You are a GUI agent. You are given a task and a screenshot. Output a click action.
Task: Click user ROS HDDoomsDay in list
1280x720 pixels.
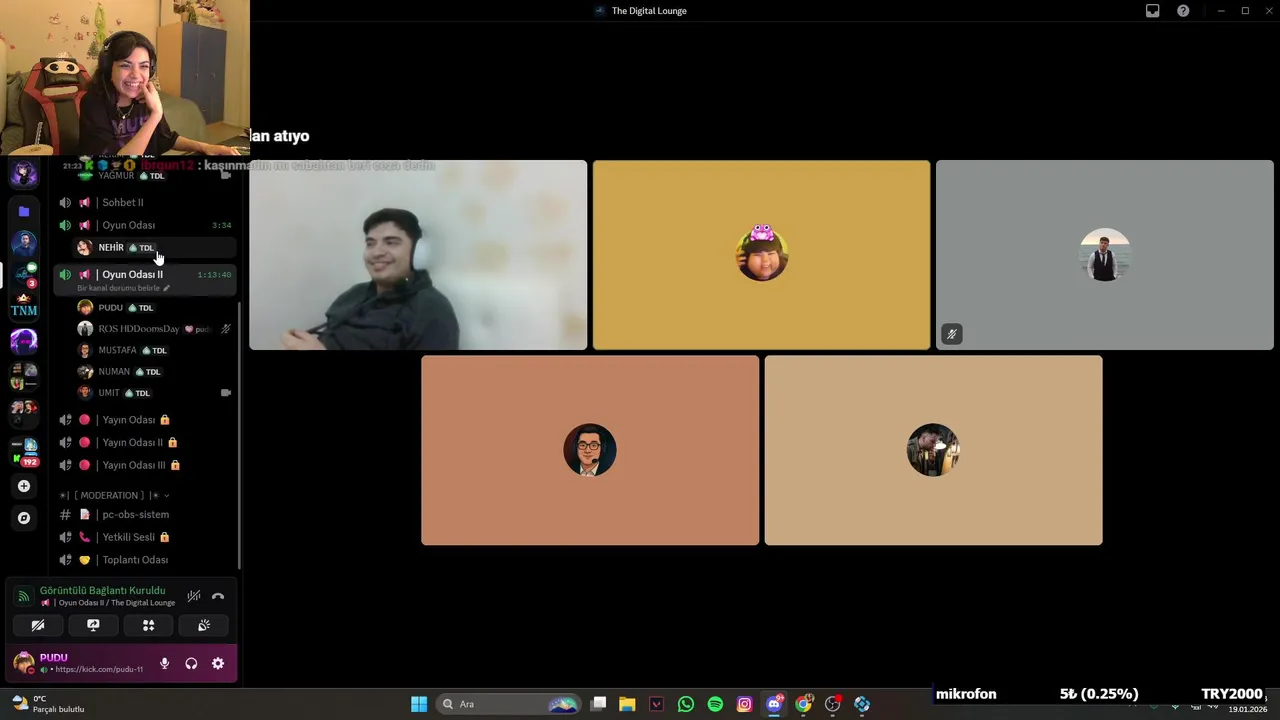tap(155, 328)
